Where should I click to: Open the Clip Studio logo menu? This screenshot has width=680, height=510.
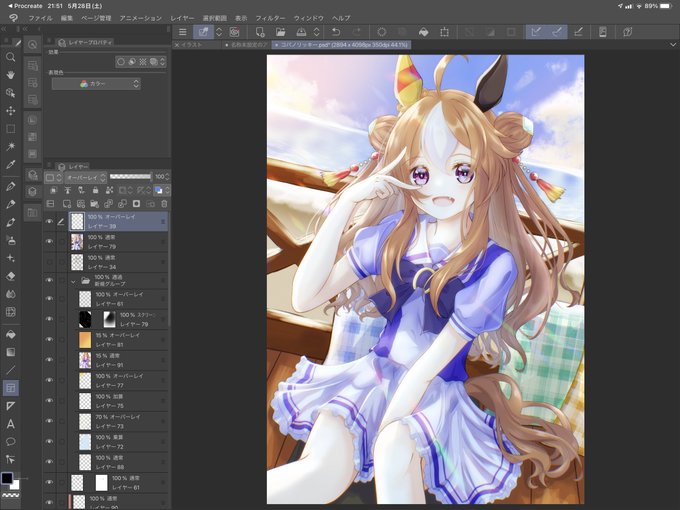pyautogui.click(x=13, y=18)
